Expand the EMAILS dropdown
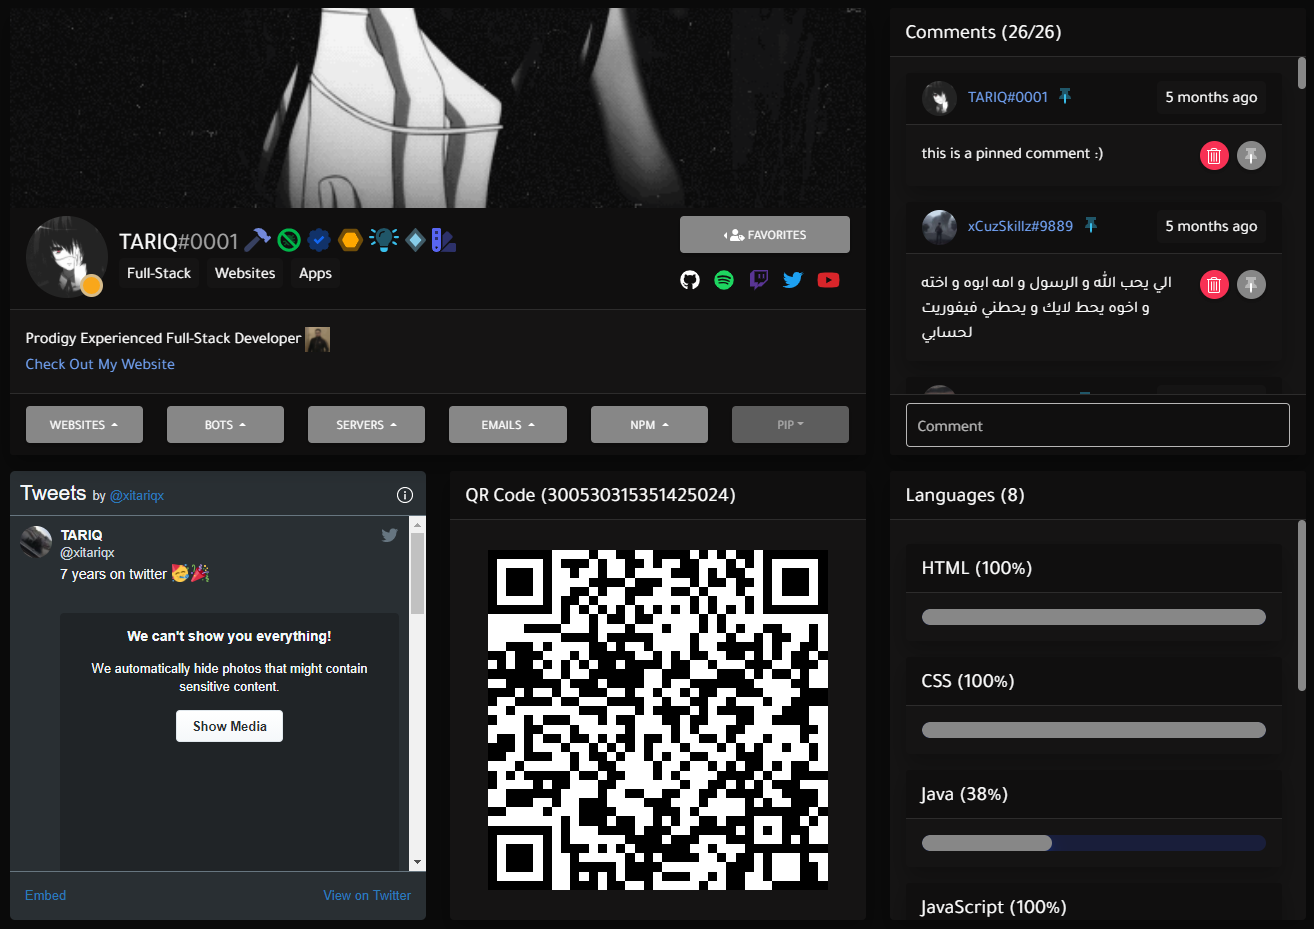The width and height of the screenshot is (1314, 929). coord(508,424)
